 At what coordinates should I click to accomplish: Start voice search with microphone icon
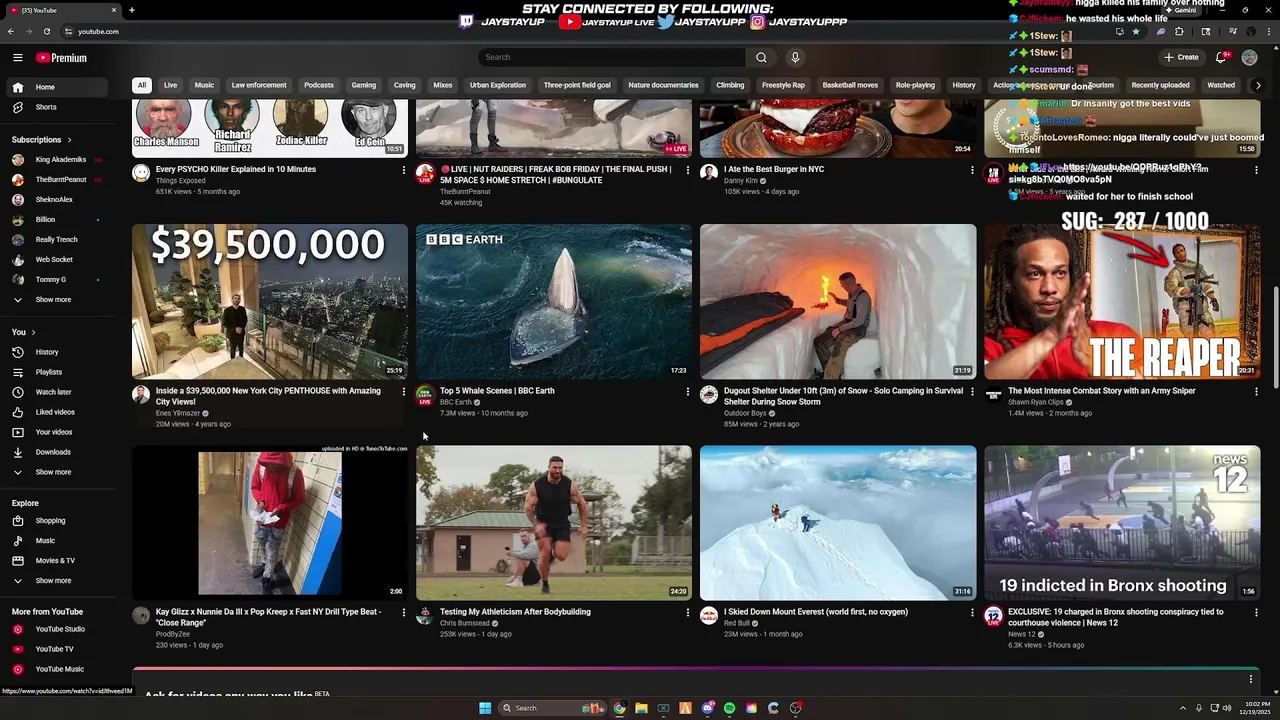click(795, 57)
